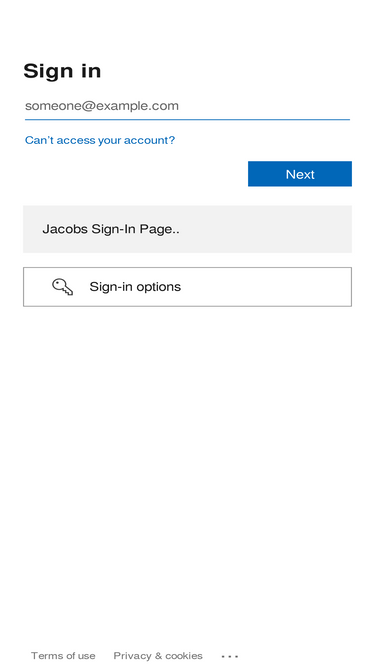Click the gray Jacobs Sign-In Page text box
375x667 pixels.
187,229
